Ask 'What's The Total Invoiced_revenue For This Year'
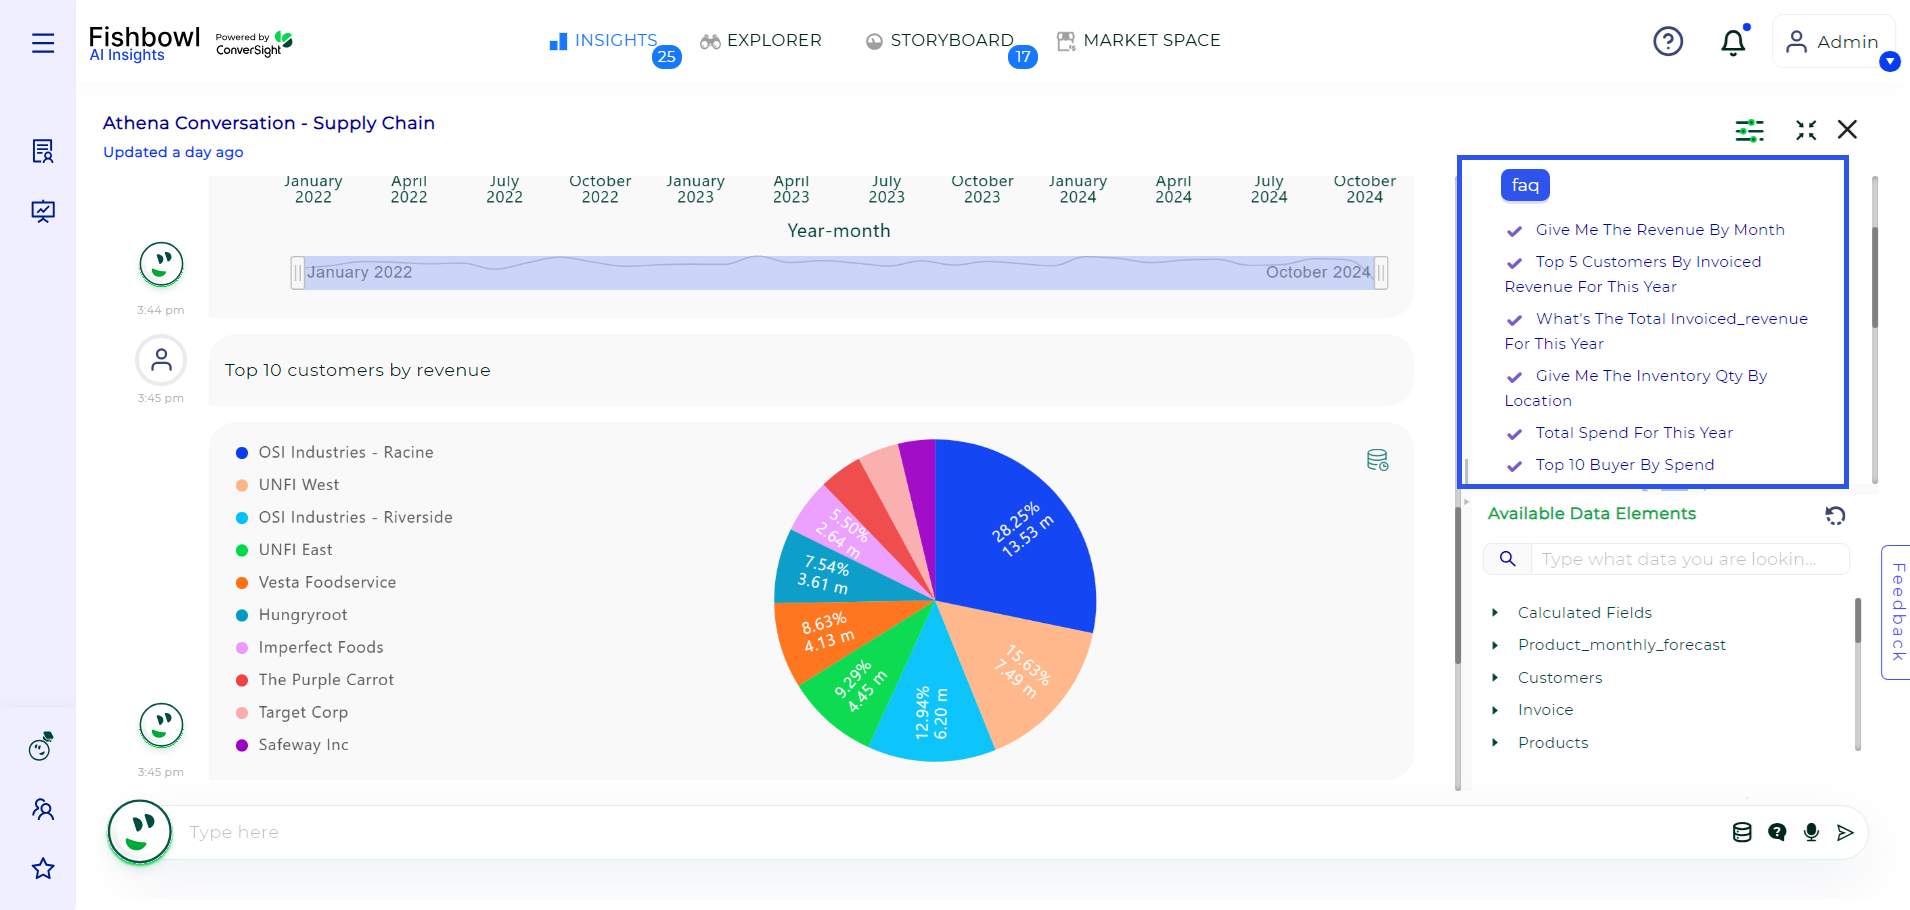This screenshot has width=1910, height=910. pos(1657,331)
